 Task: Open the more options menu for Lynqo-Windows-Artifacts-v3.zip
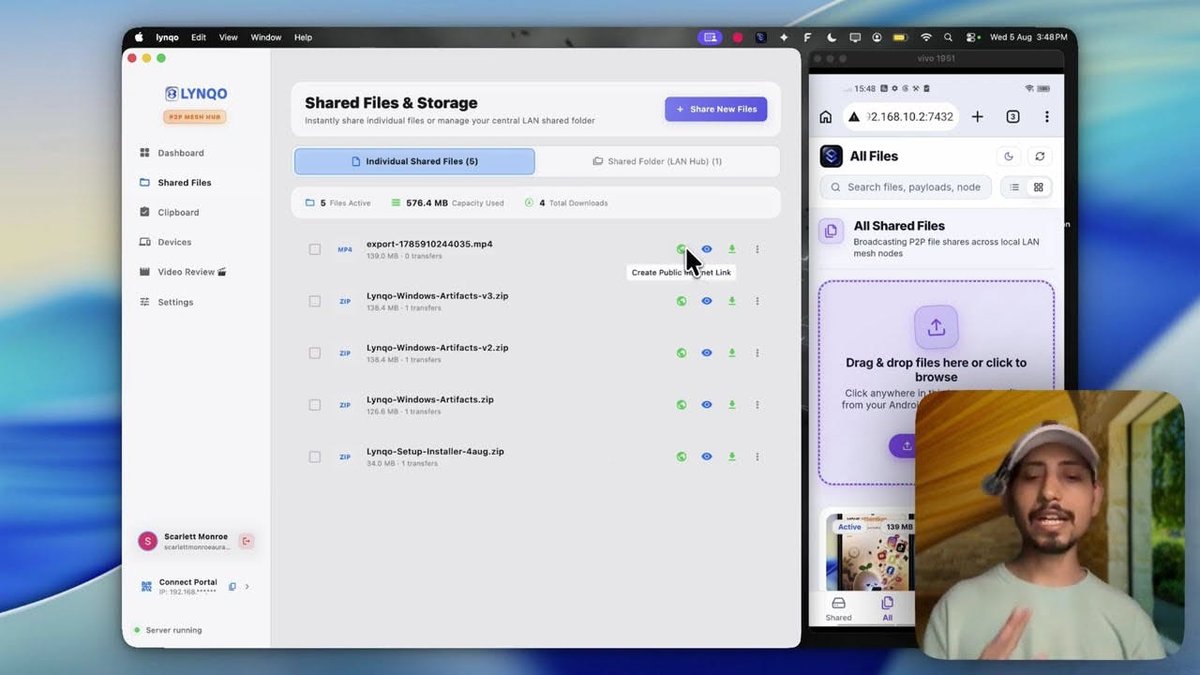pyautogui.click(x=757, y=301)
